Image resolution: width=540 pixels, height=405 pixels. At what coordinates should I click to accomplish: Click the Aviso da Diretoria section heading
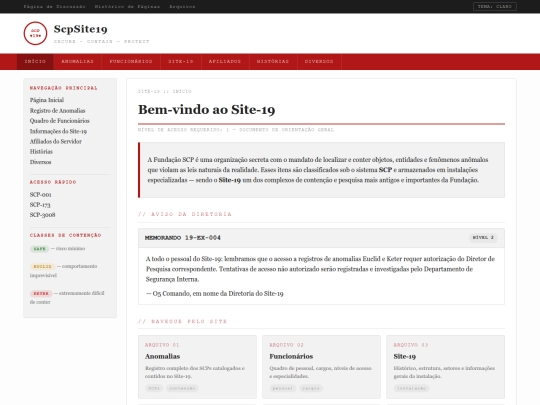tap(185, 214)
